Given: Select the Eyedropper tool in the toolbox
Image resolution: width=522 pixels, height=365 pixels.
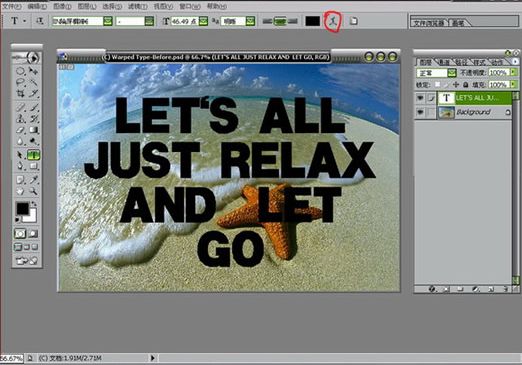Looking at the screenshot, I should (x=33, y=180).
